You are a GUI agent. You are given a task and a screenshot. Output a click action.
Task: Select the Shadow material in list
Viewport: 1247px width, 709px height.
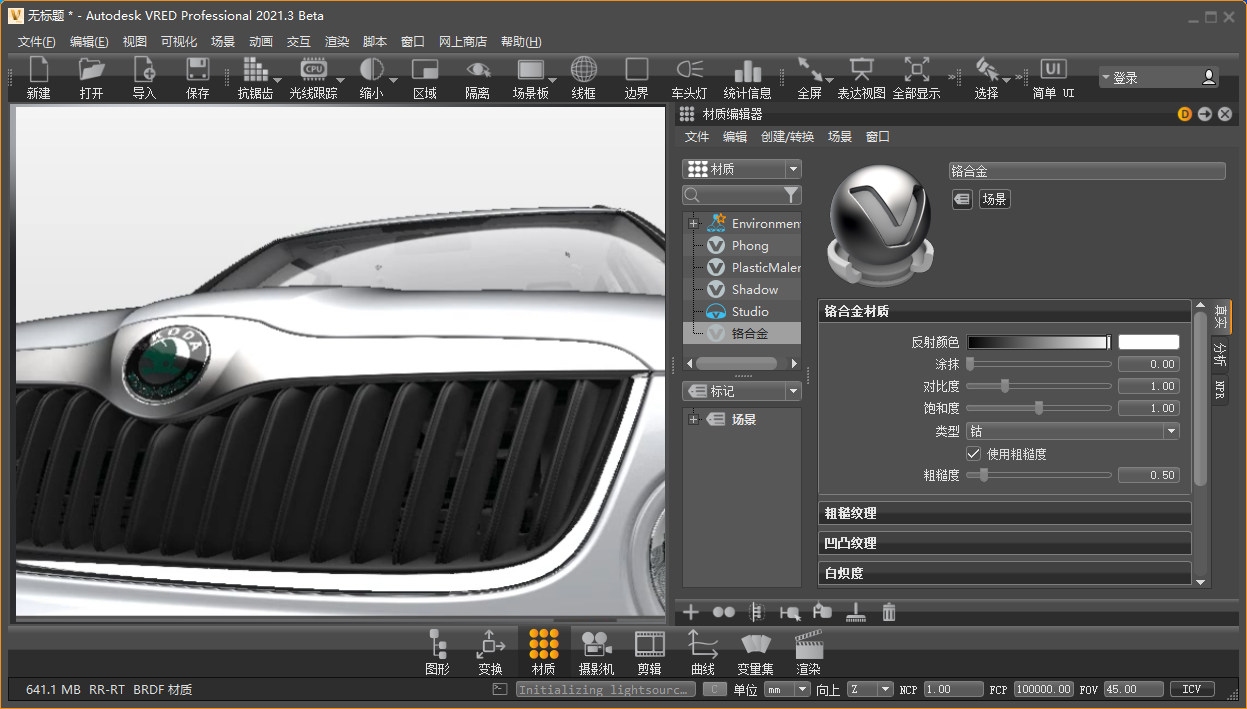(754, 290)
